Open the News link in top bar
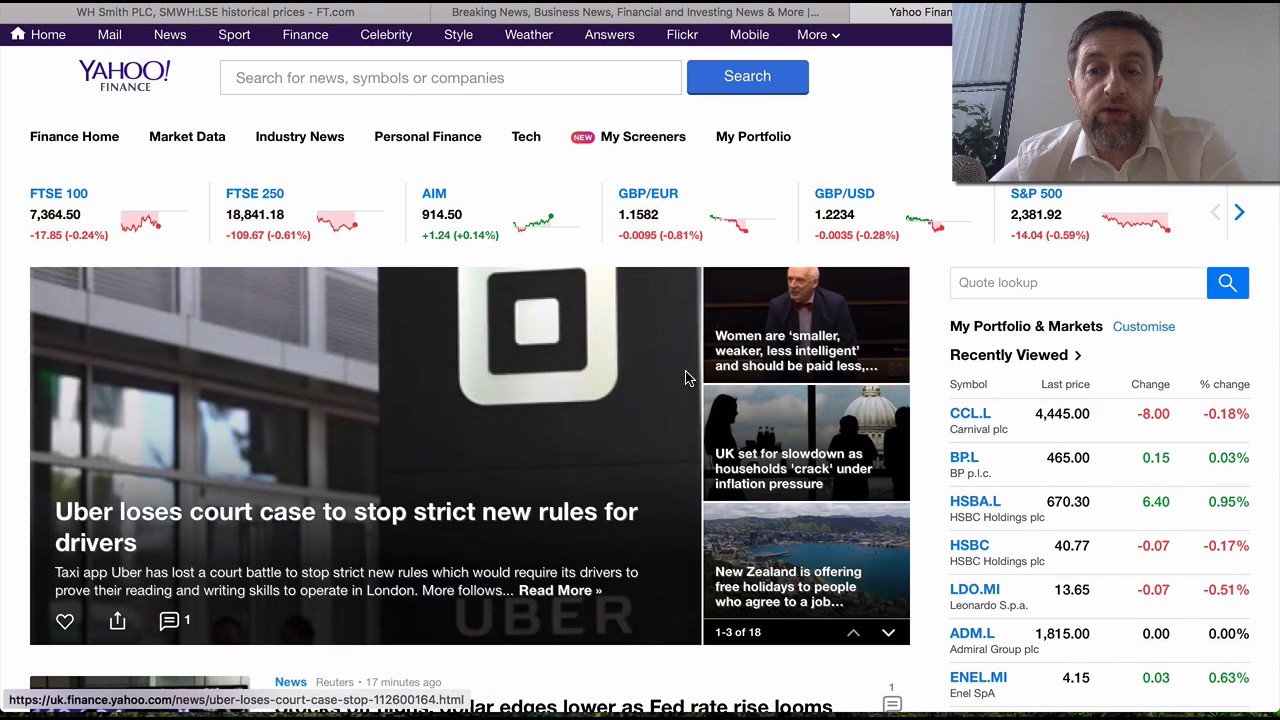This screenshot has width=1280, height=720. pyautogui.click(x=170, y=35)
